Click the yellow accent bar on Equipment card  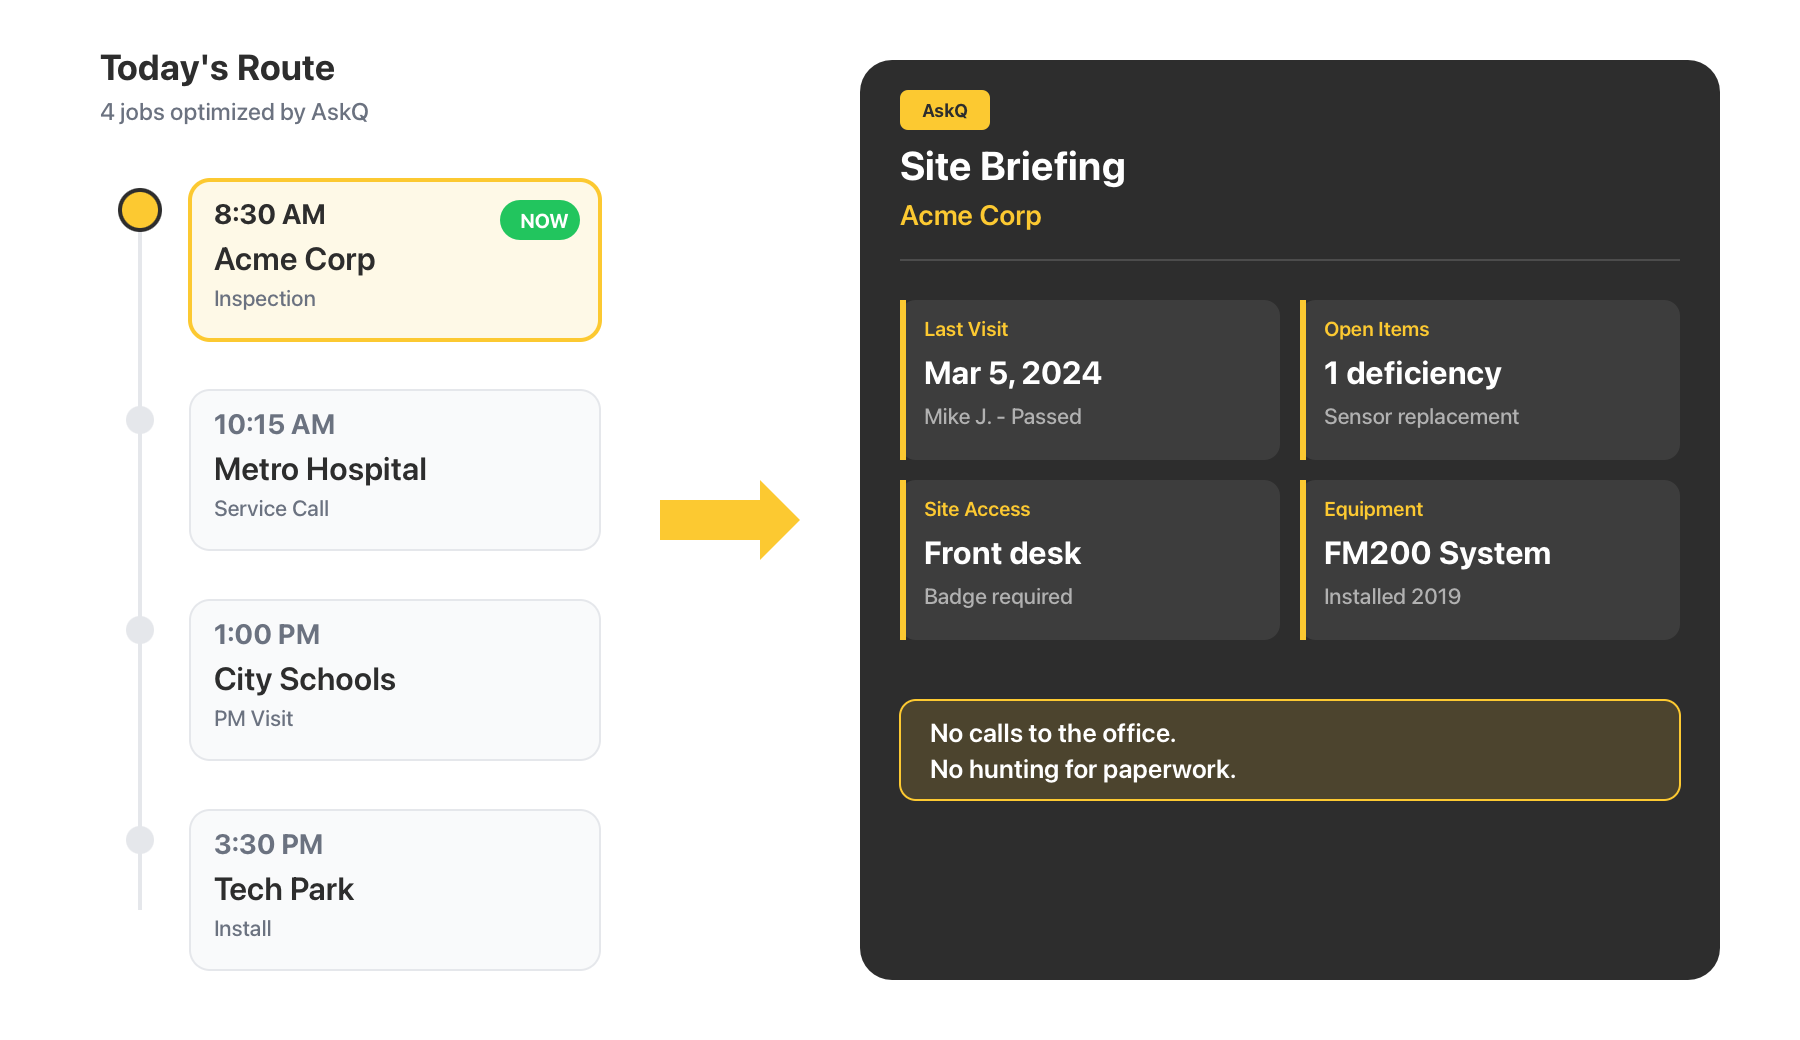1305,560
